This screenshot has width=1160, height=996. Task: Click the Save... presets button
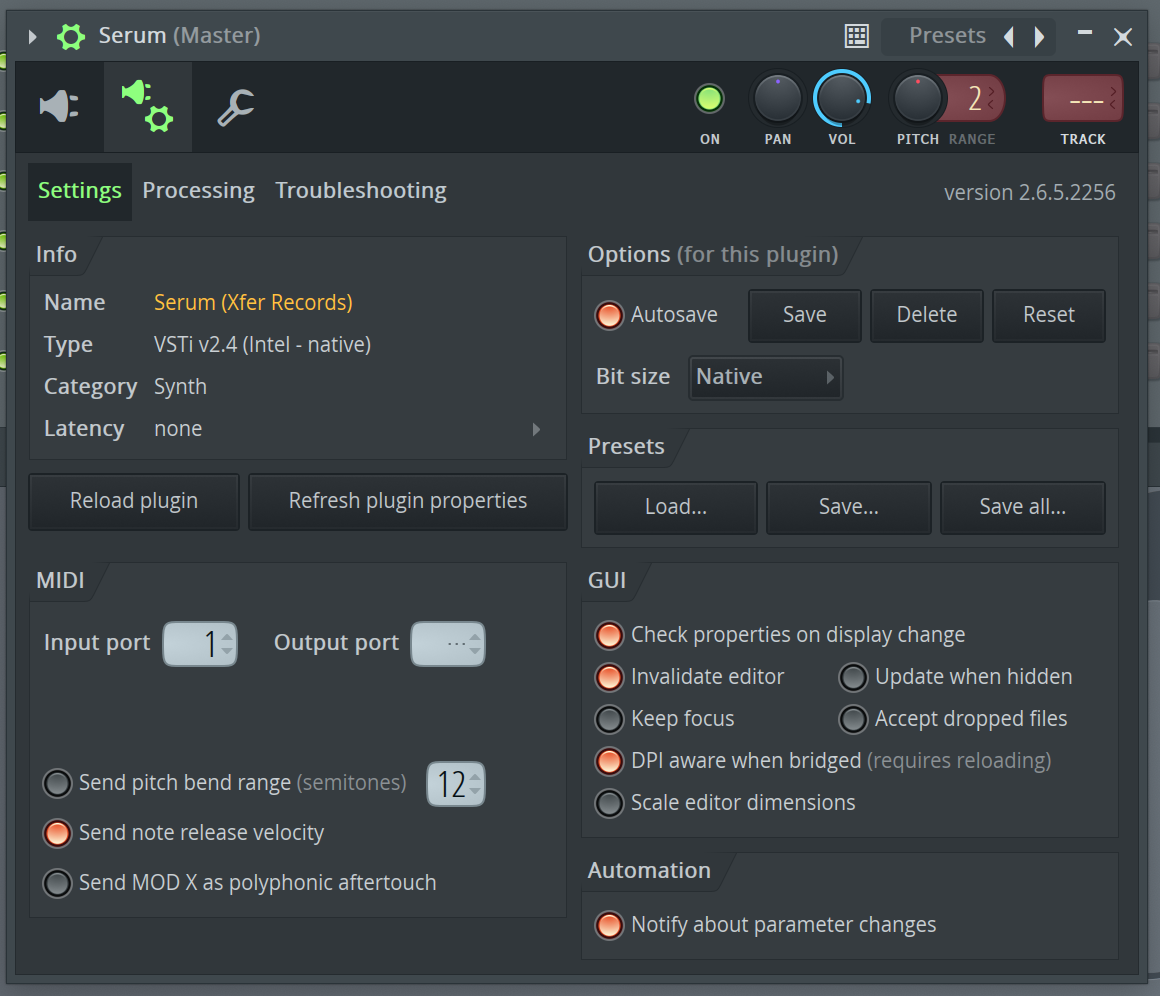click(x=849, y=508)
